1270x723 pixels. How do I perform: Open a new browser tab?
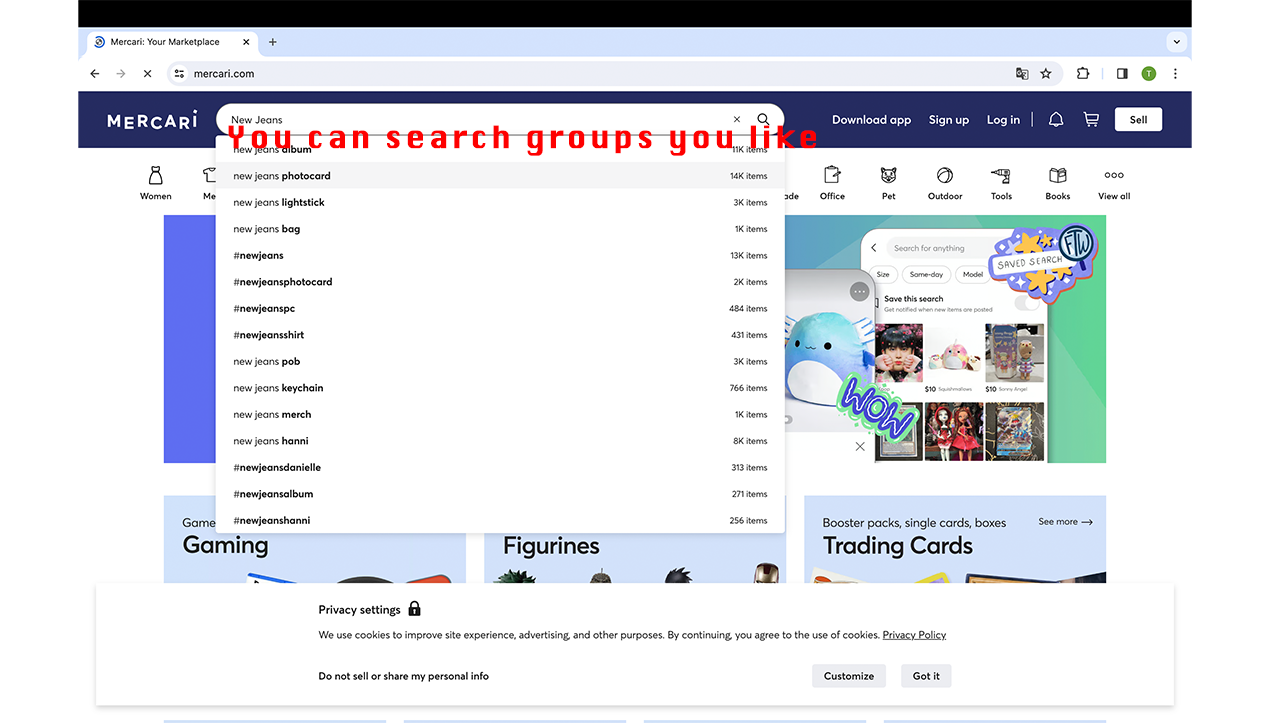(273, 42)
